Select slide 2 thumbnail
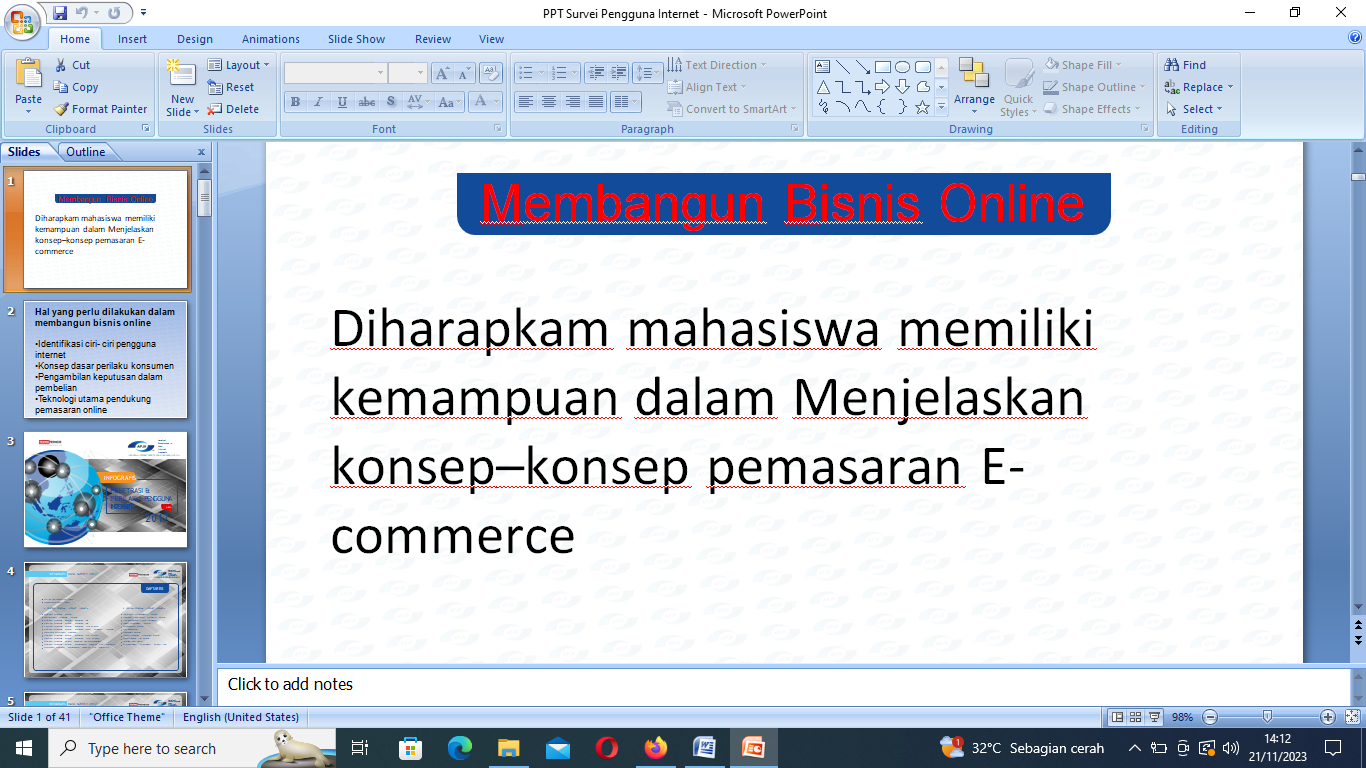The width and height of the screenshot is (1366, 768). click(105, 360)
